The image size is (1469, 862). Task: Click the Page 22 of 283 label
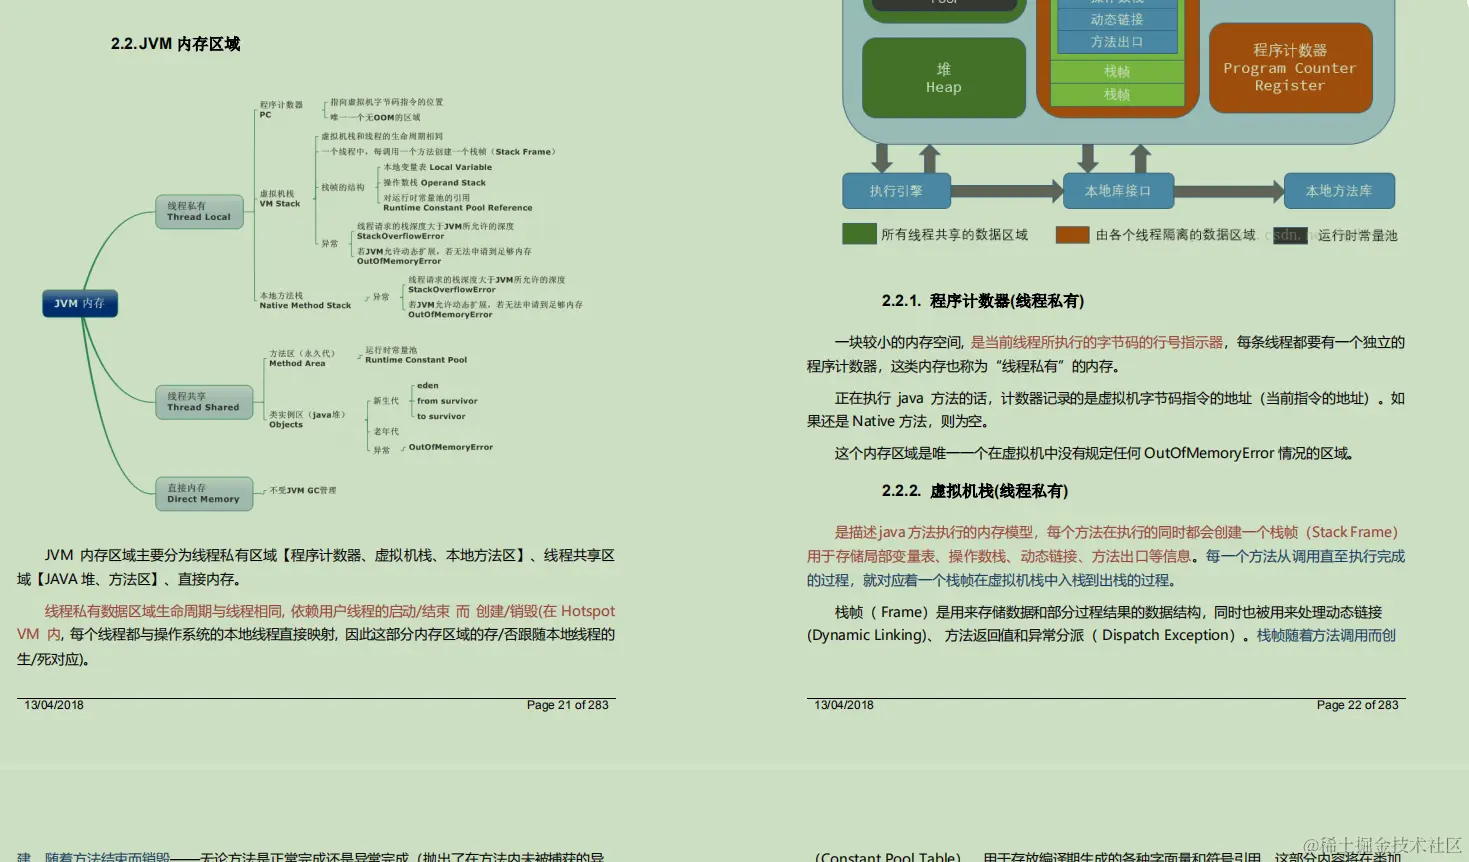[1357, 704]
